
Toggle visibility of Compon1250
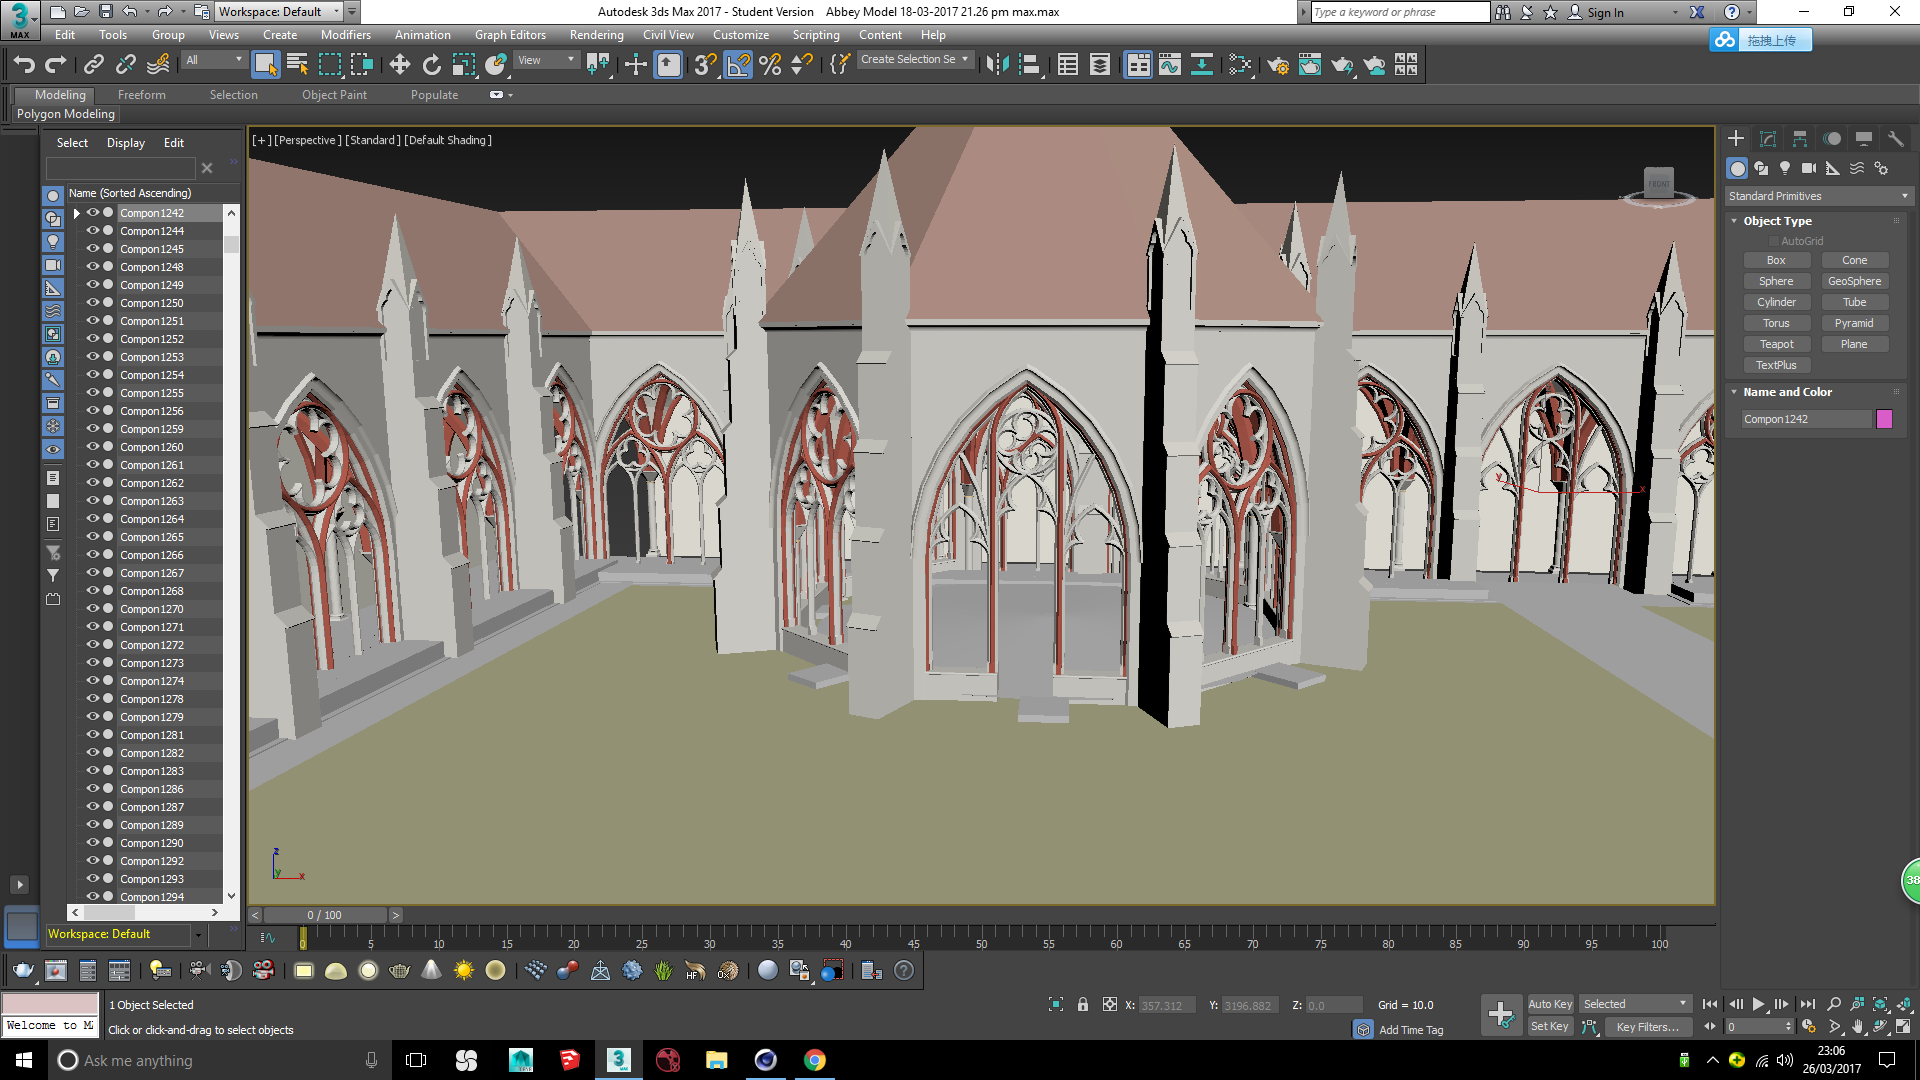point(93,303)
